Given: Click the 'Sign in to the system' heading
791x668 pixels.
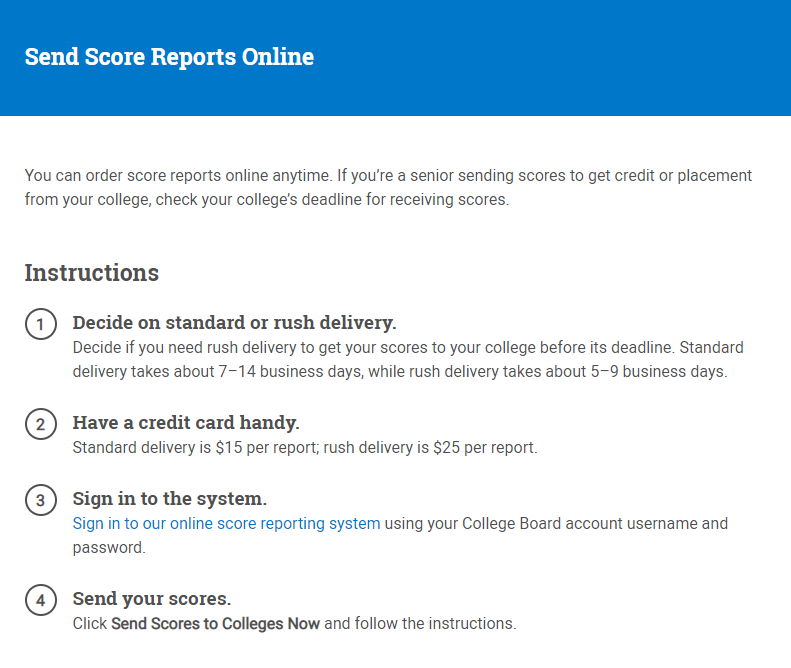Looking at the screenshot, I should (169, 499).
